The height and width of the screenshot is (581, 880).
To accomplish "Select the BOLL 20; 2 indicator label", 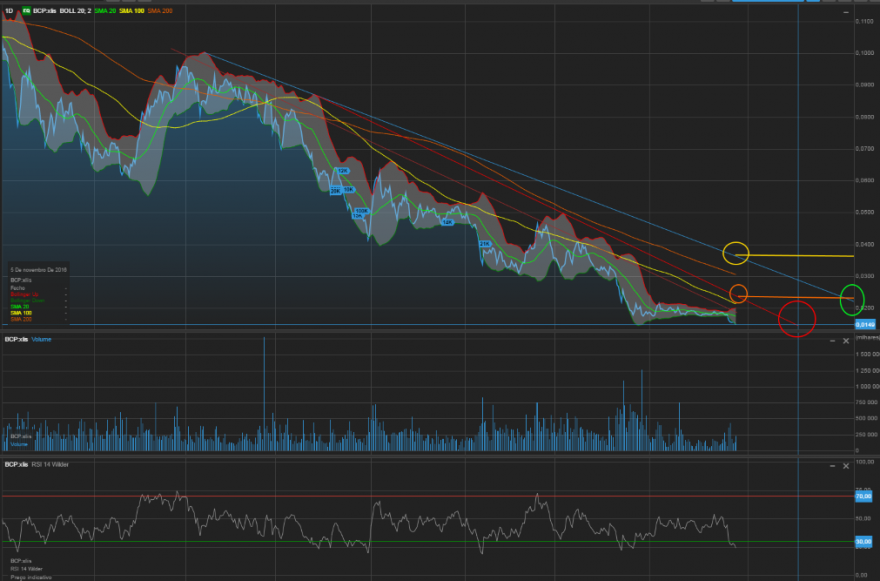I will point(75,11).
